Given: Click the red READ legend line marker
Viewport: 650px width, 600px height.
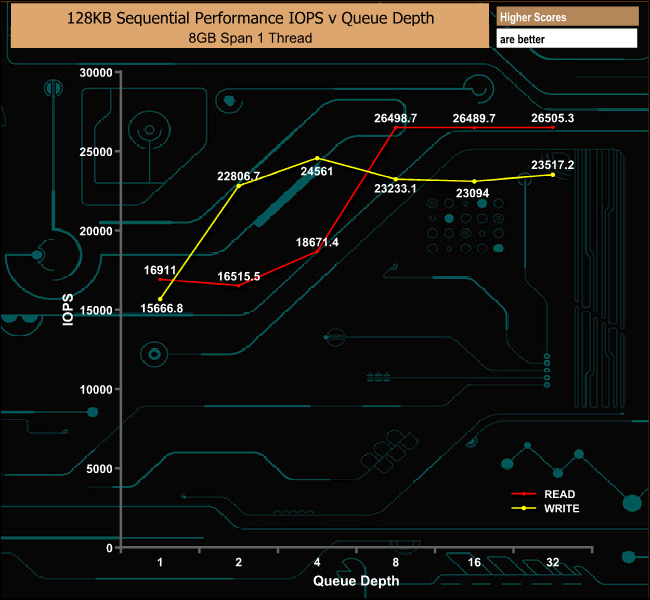Looking at the screenshot, I should coord(524,494).
